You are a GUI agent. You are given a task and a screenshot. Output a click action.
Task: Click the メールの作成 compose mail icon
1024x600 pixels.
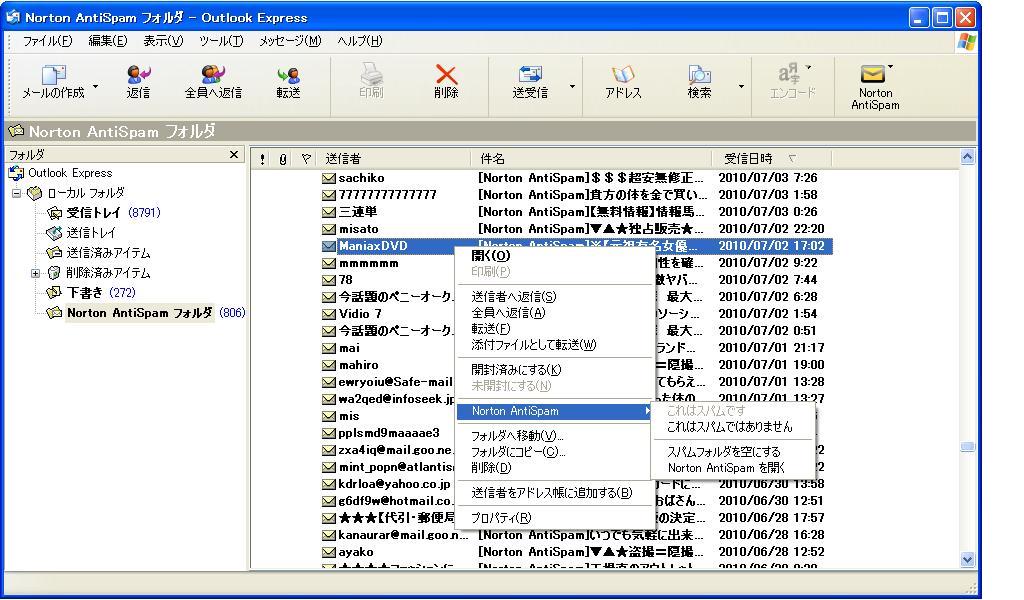(53, 74)
